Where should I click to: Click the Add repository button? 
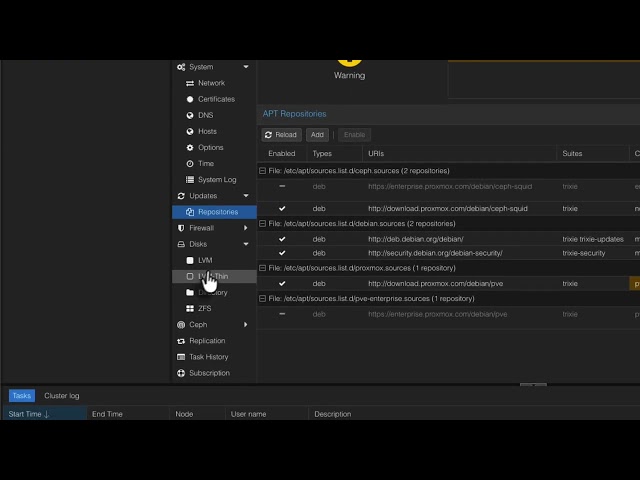point(317,135)
